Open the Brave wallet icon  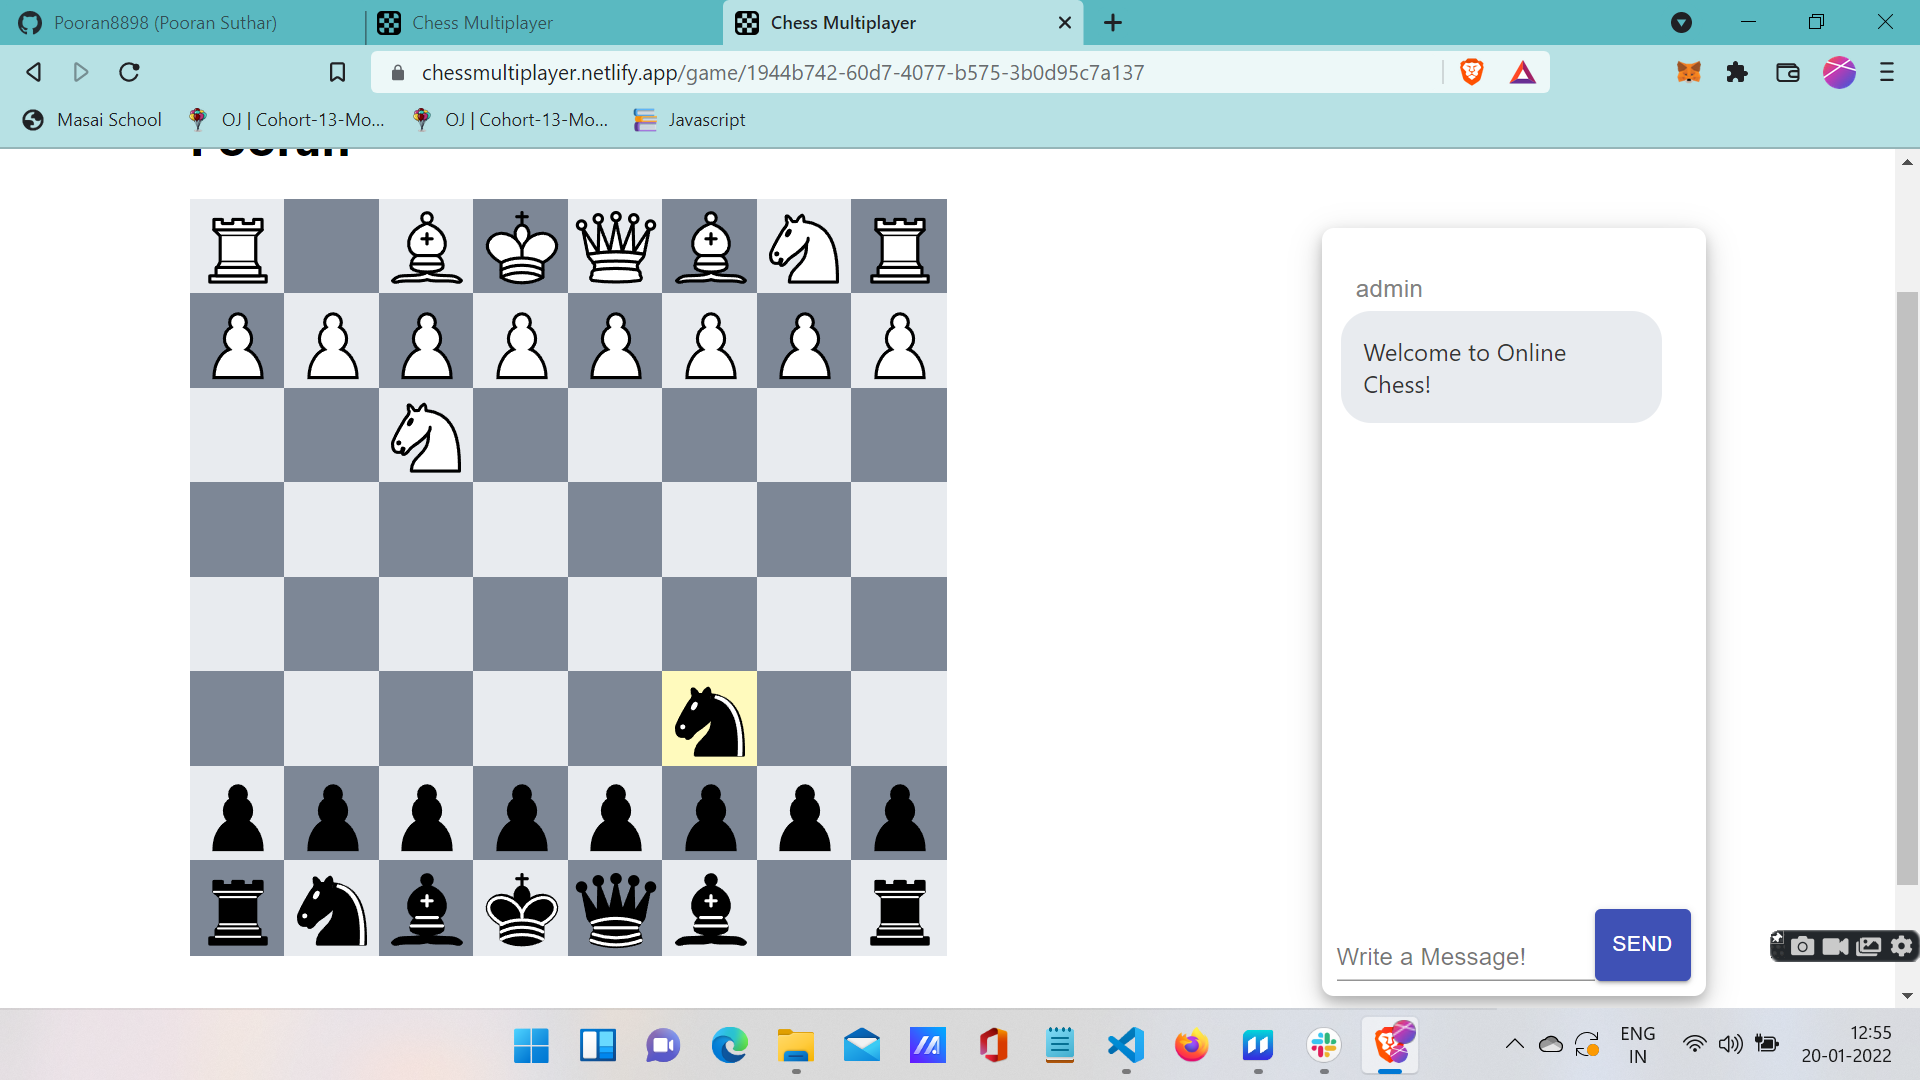pyautogui.click(x=1787, y=72)
